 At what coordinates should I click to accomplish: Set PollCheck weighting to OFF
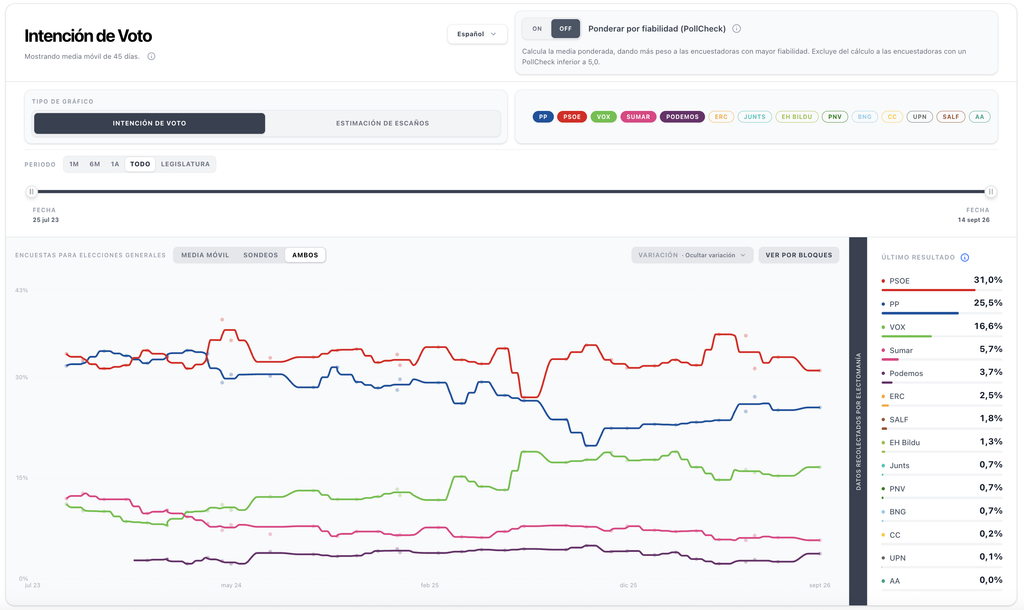(x=566, y=29)
